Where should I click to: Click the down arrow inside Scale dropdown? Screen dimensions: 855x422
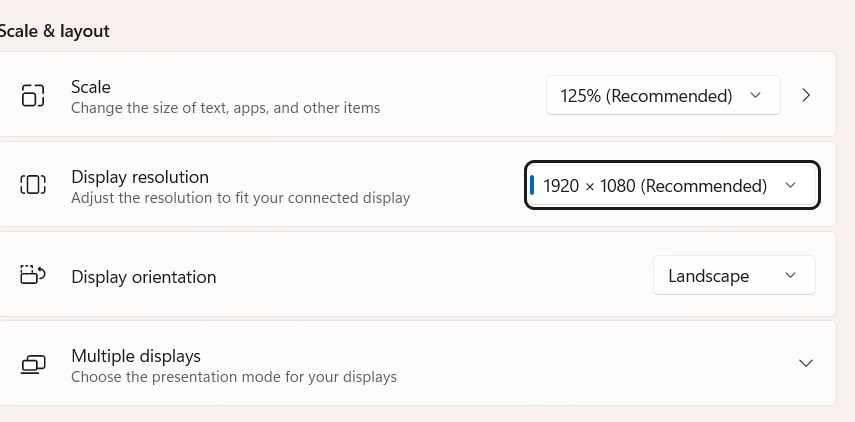[x=755, y=95]
